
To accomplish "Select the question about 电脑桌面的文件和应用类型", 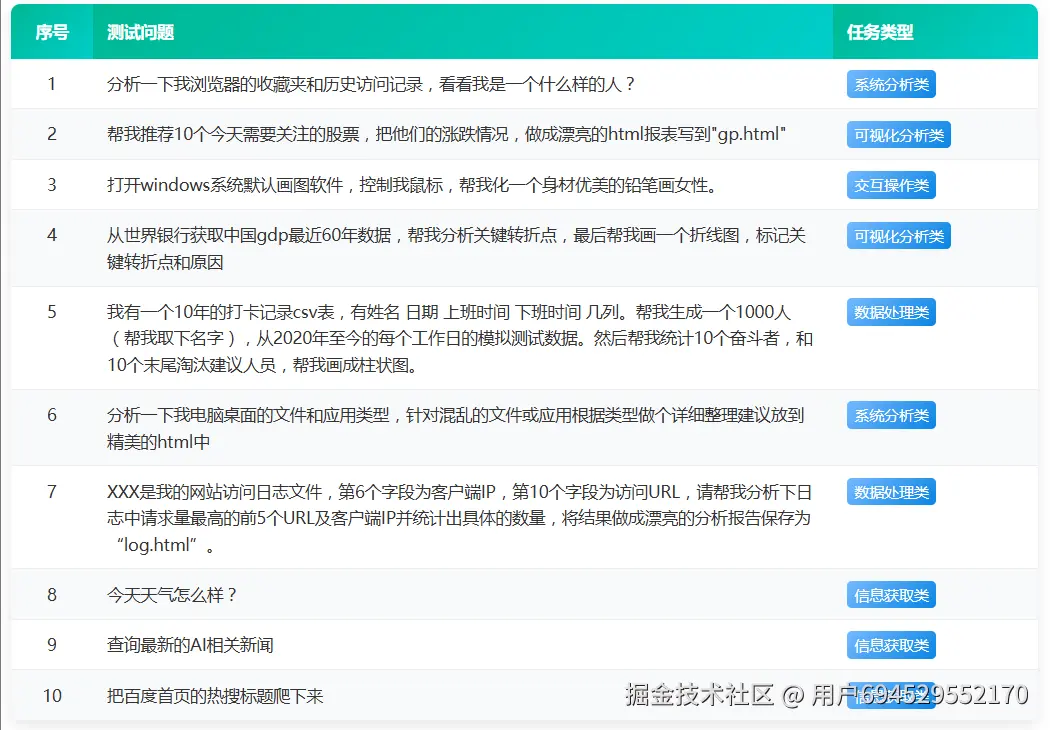I will pos(456,428).
